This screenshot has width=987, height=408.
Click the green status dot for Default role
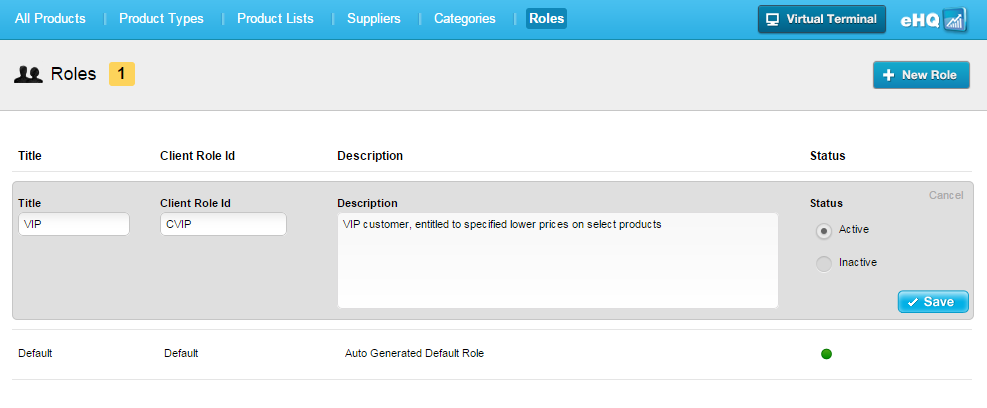(x=826, y=353)
